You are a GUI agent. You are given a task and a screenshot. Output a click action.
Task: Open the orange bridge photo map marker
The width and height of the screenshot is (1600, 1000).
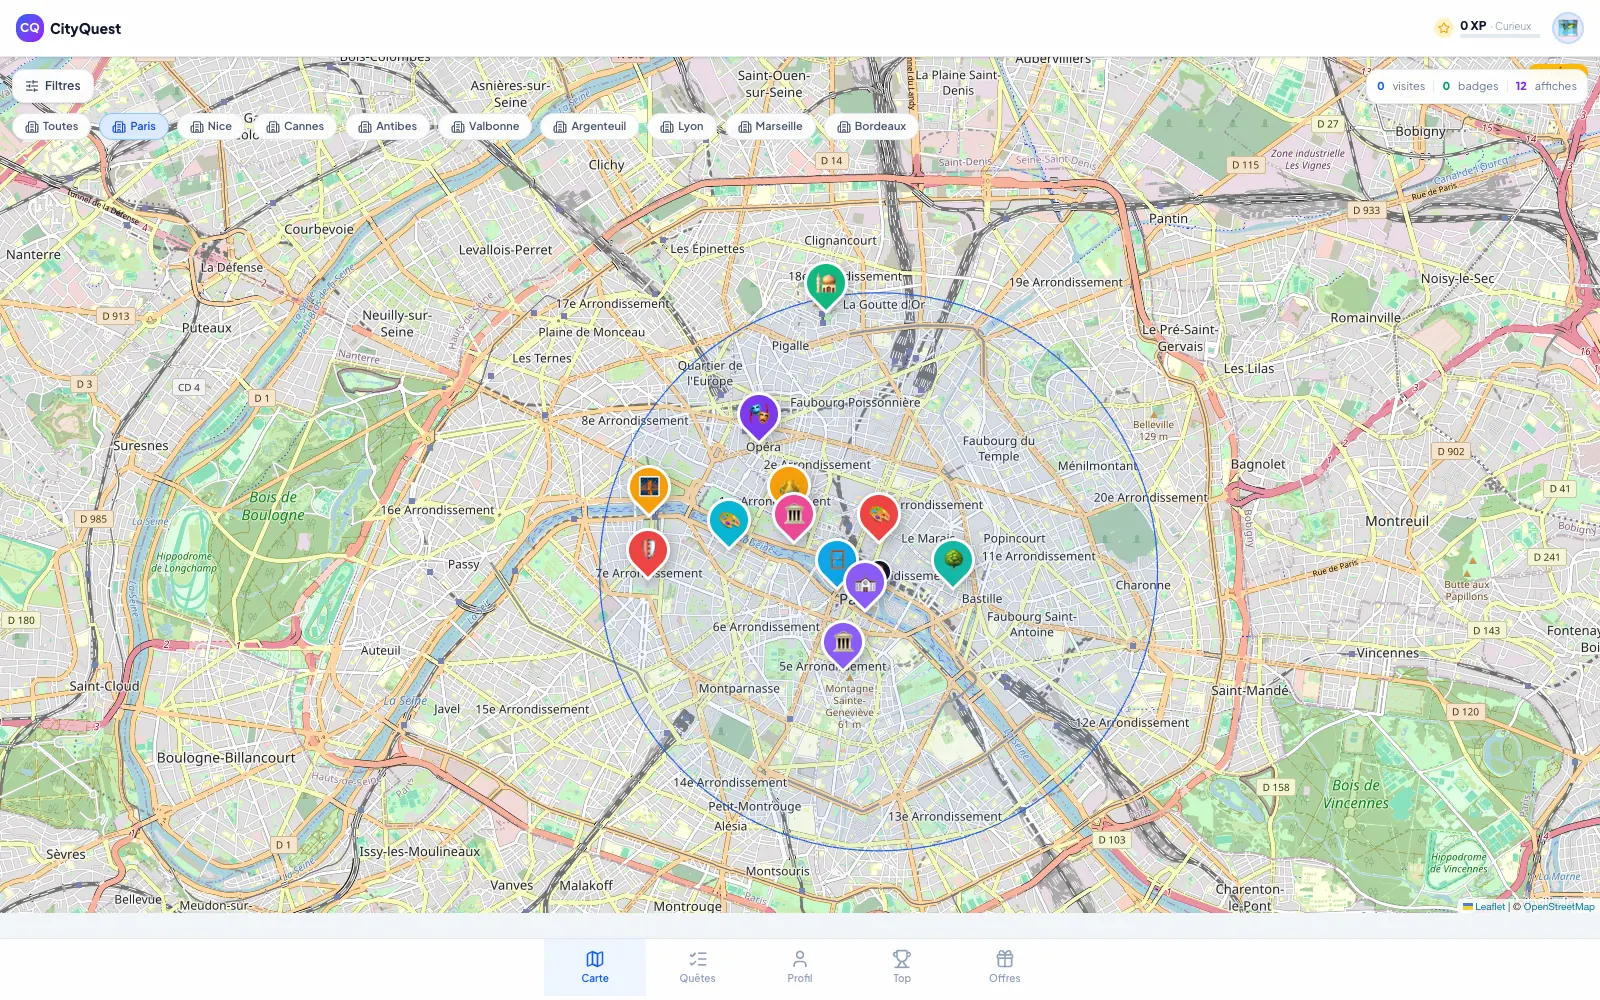[x=649, y=489]
